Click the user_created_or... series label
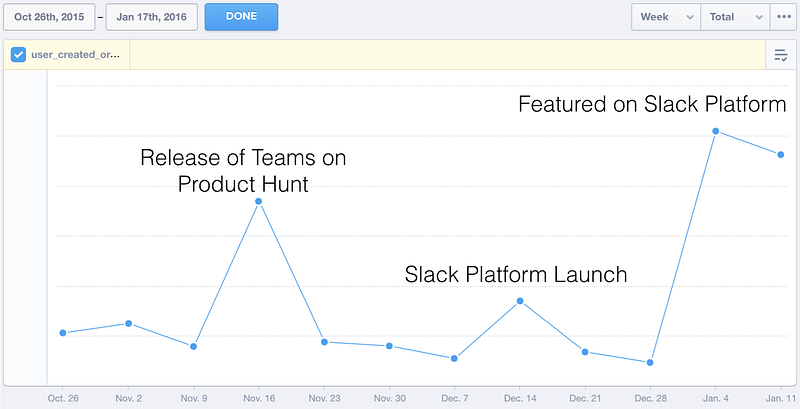Screen dimensions: 800x409 76,55
